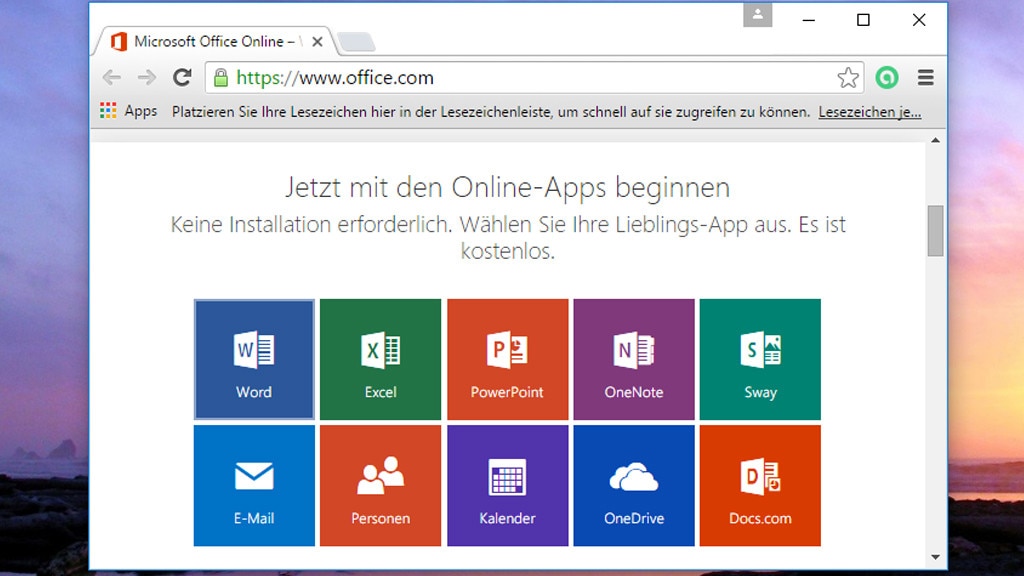Click the text 'Keine Installation erforderlich'
The image size is (1024, 576).
pos(311,225)
